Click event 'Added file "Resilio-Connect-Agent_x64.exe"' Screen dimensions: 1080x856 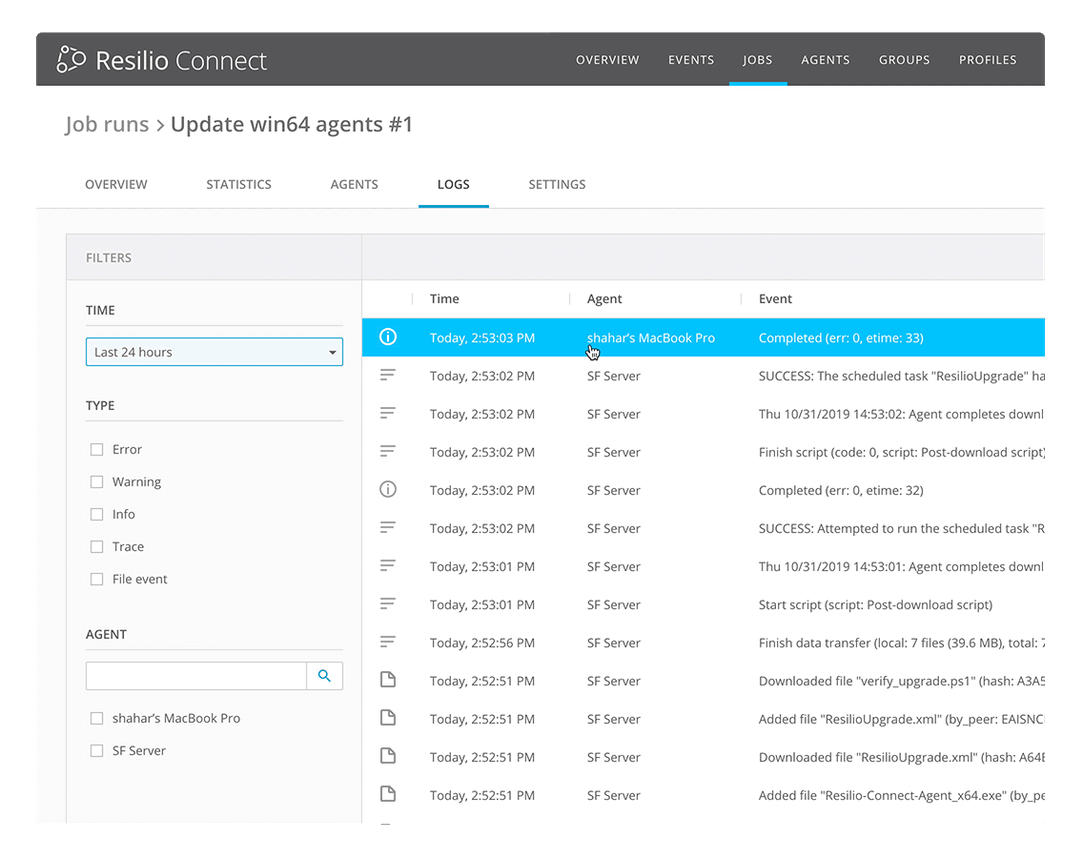(x=902, y=795)
